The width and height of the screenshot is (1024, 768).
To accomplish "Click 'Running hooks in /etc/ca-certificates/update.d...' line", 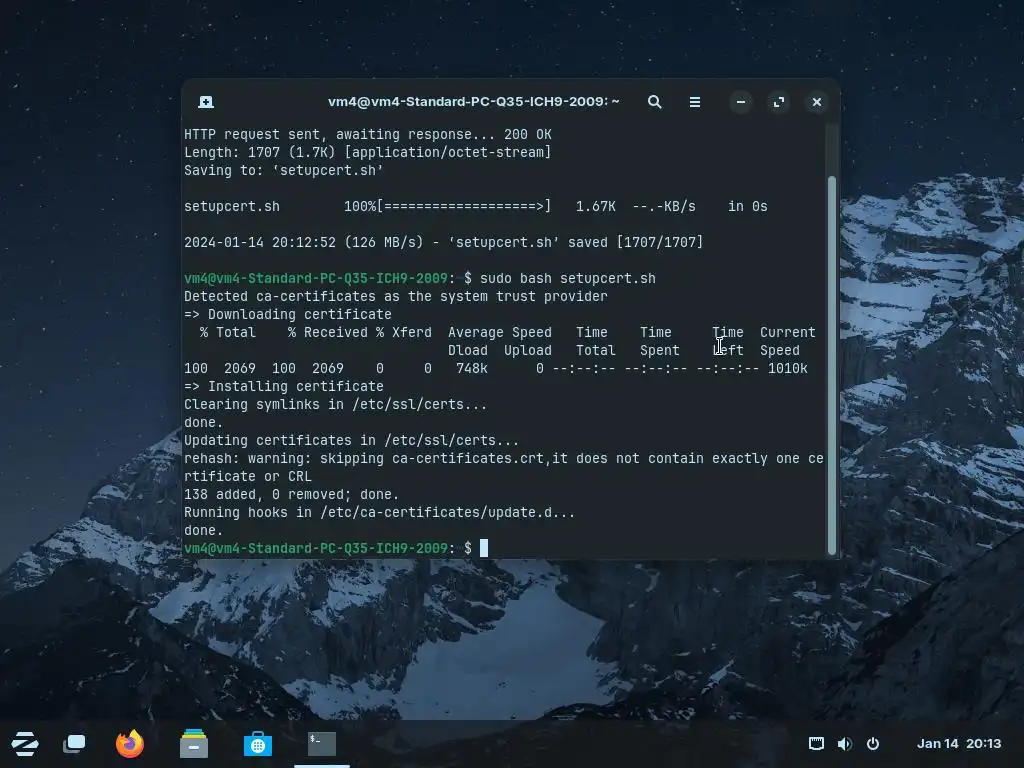I will click(379, 512).
